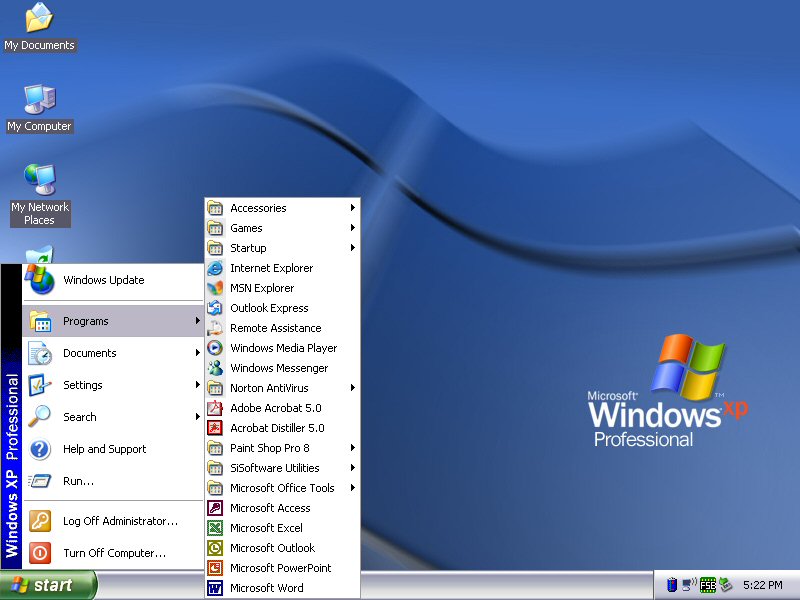Expand the Paint Shop Pro 8 submenu arrow
The height and width of the screenshot is (600, 800).
pyautogui.click(x=353, y=447)
